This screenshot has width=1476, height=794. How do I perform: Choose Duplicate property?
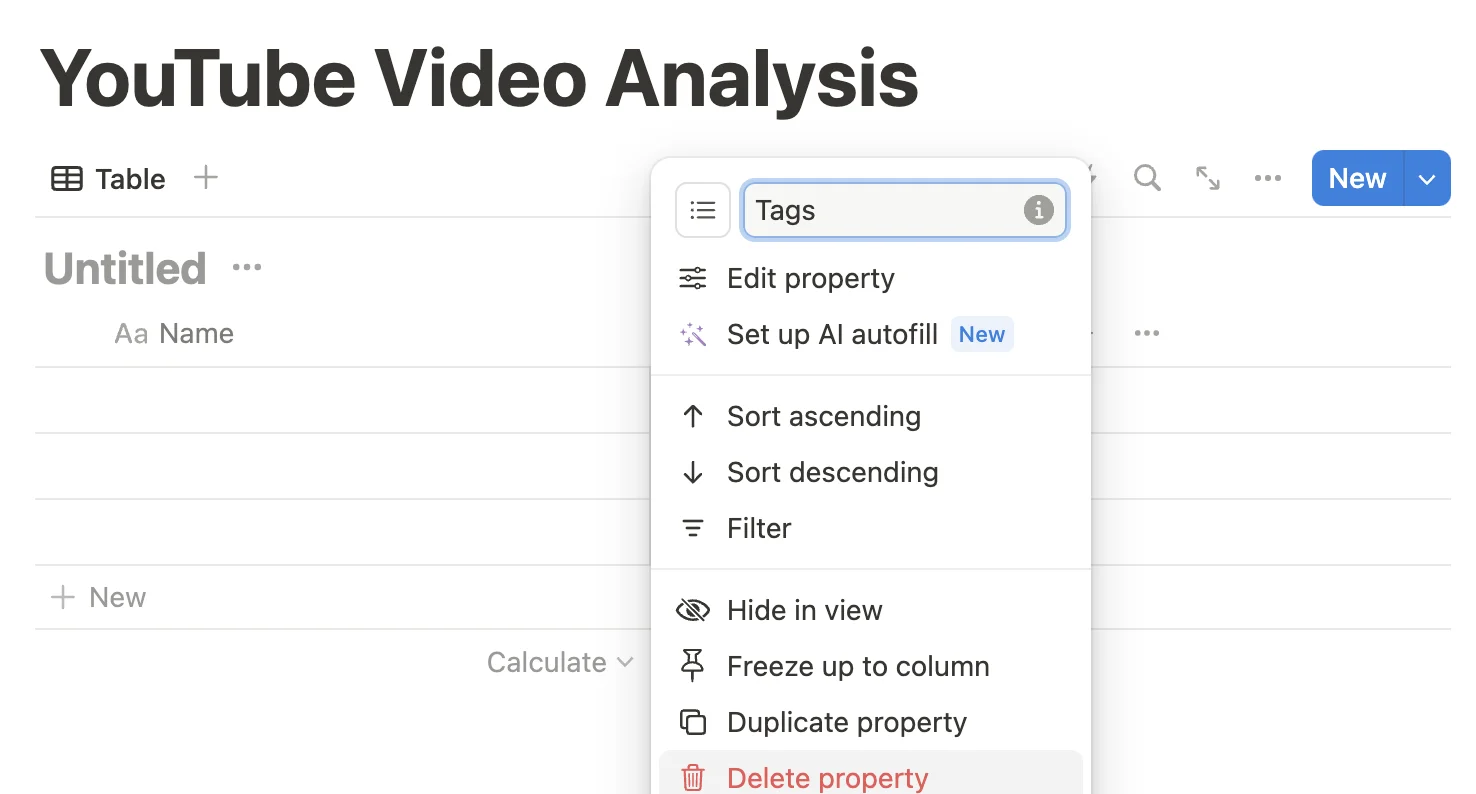[870, 722]
